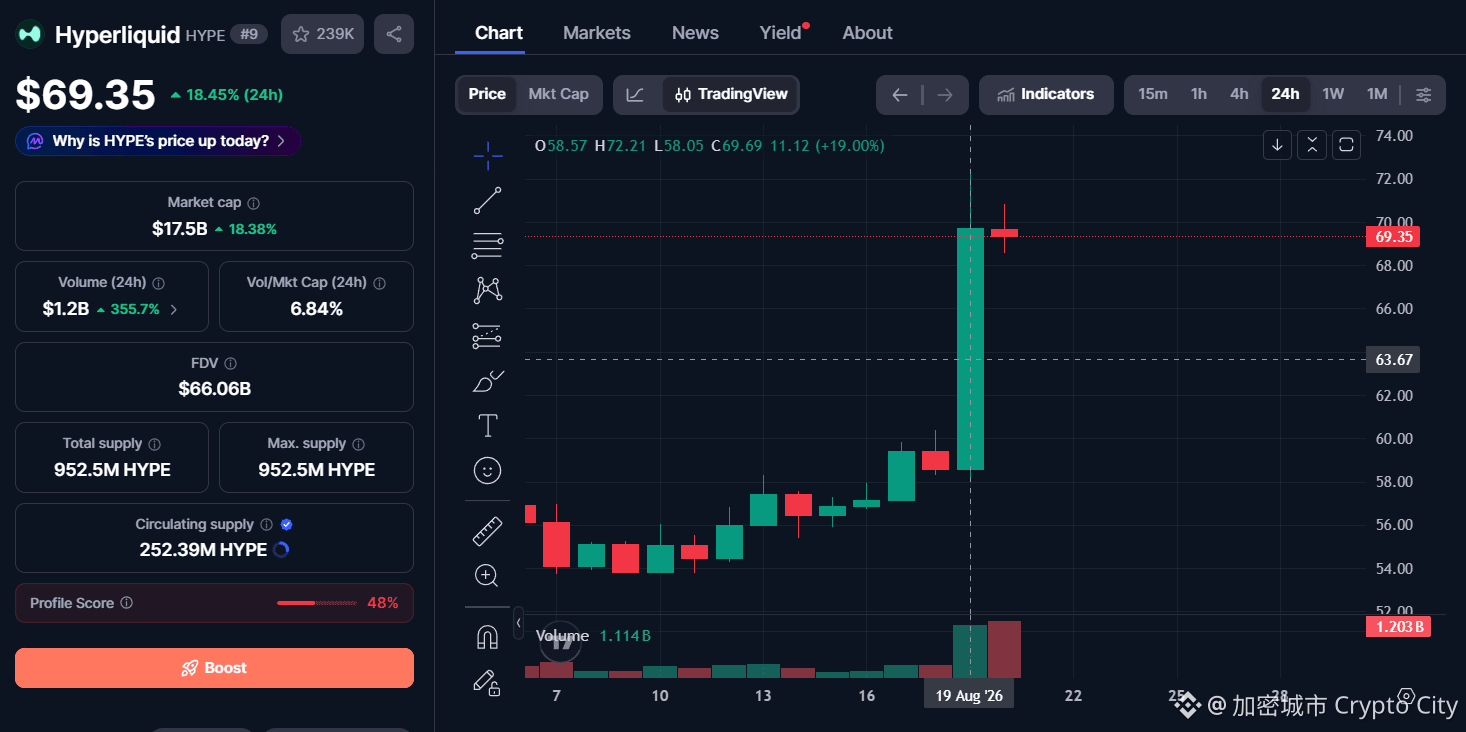Enter fullscreen chart mode icon

(1346, 145)
